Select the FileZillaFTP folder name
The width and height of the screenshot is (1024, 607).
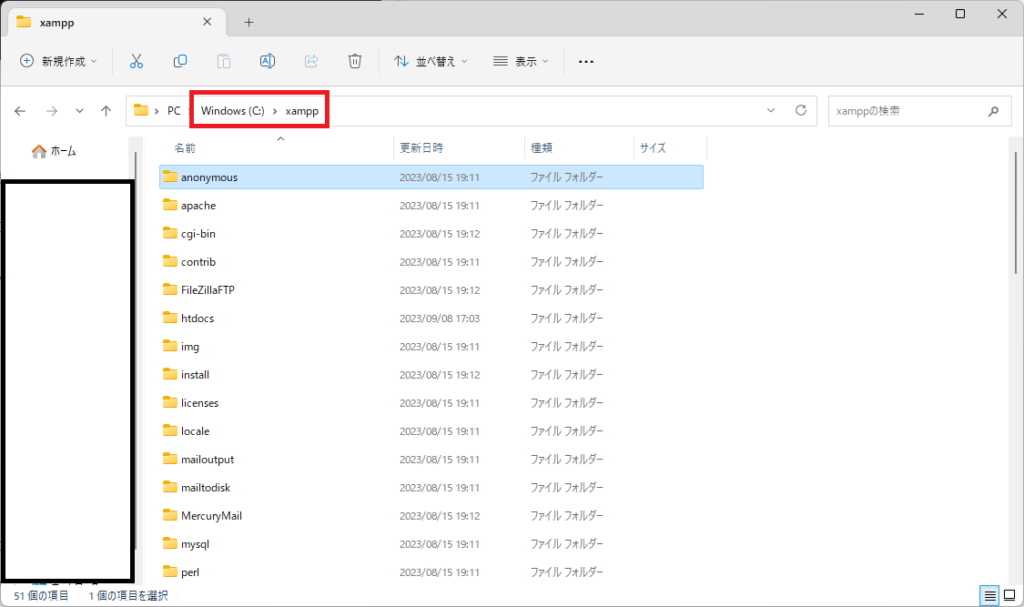[208, 289]
